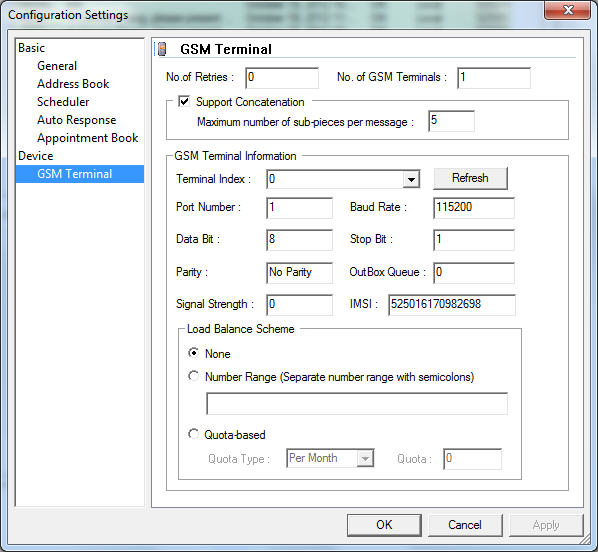Select the GSM Terminal tree item
Screen dimensions: 598x552
click(x=80, y=174)
